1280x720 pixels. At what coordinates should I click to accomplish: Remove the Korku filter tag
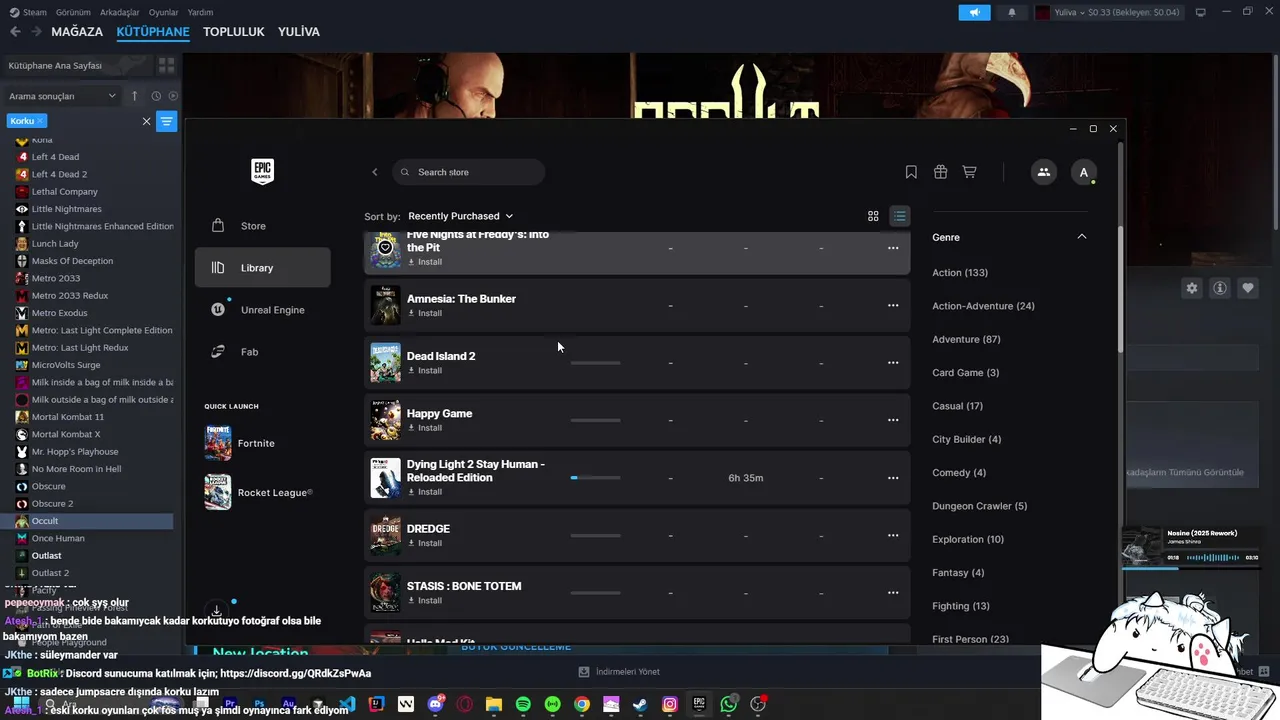[x=41, y=121]
